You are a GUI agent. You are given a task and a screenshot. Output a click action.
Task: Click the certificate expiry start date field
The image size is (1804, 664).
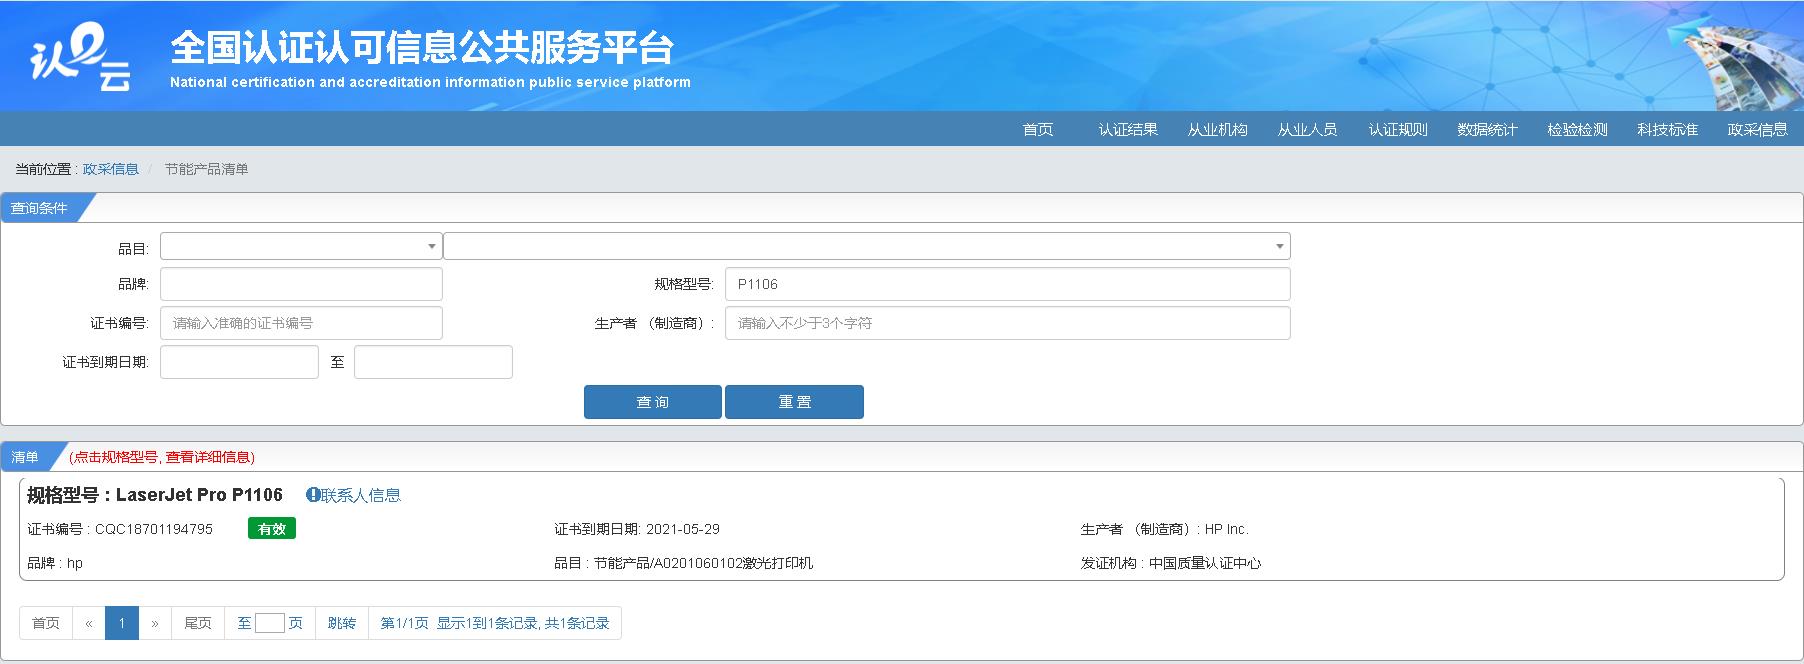[x=239, y=362]
